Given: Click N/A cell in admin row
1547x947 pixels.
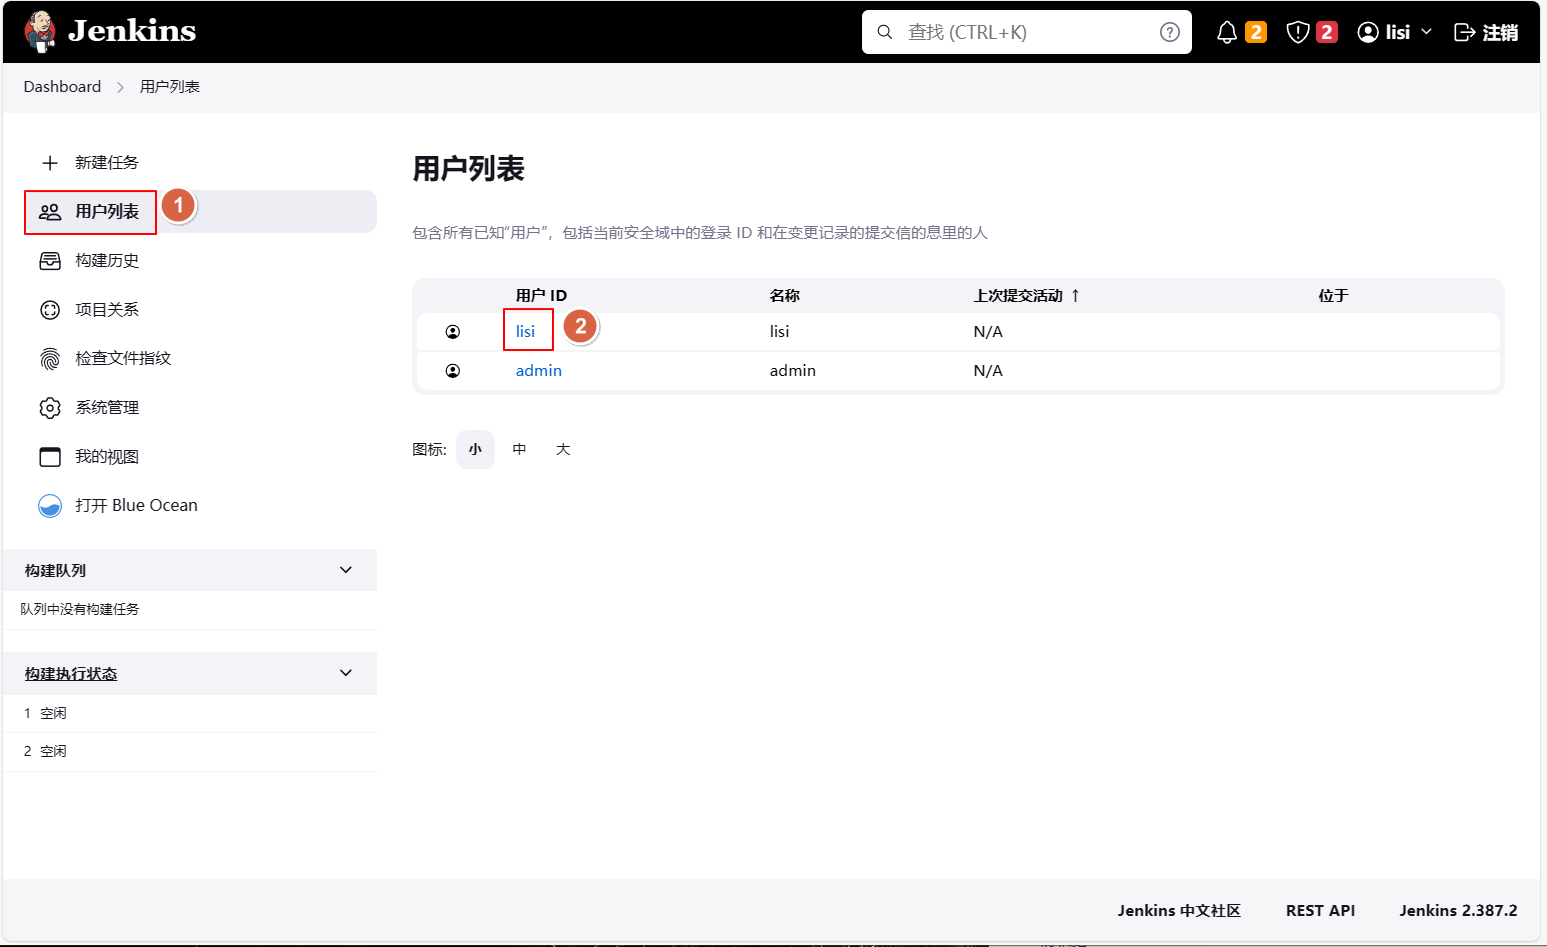Looking at the screenshot, I should click(x=988, y=371).
